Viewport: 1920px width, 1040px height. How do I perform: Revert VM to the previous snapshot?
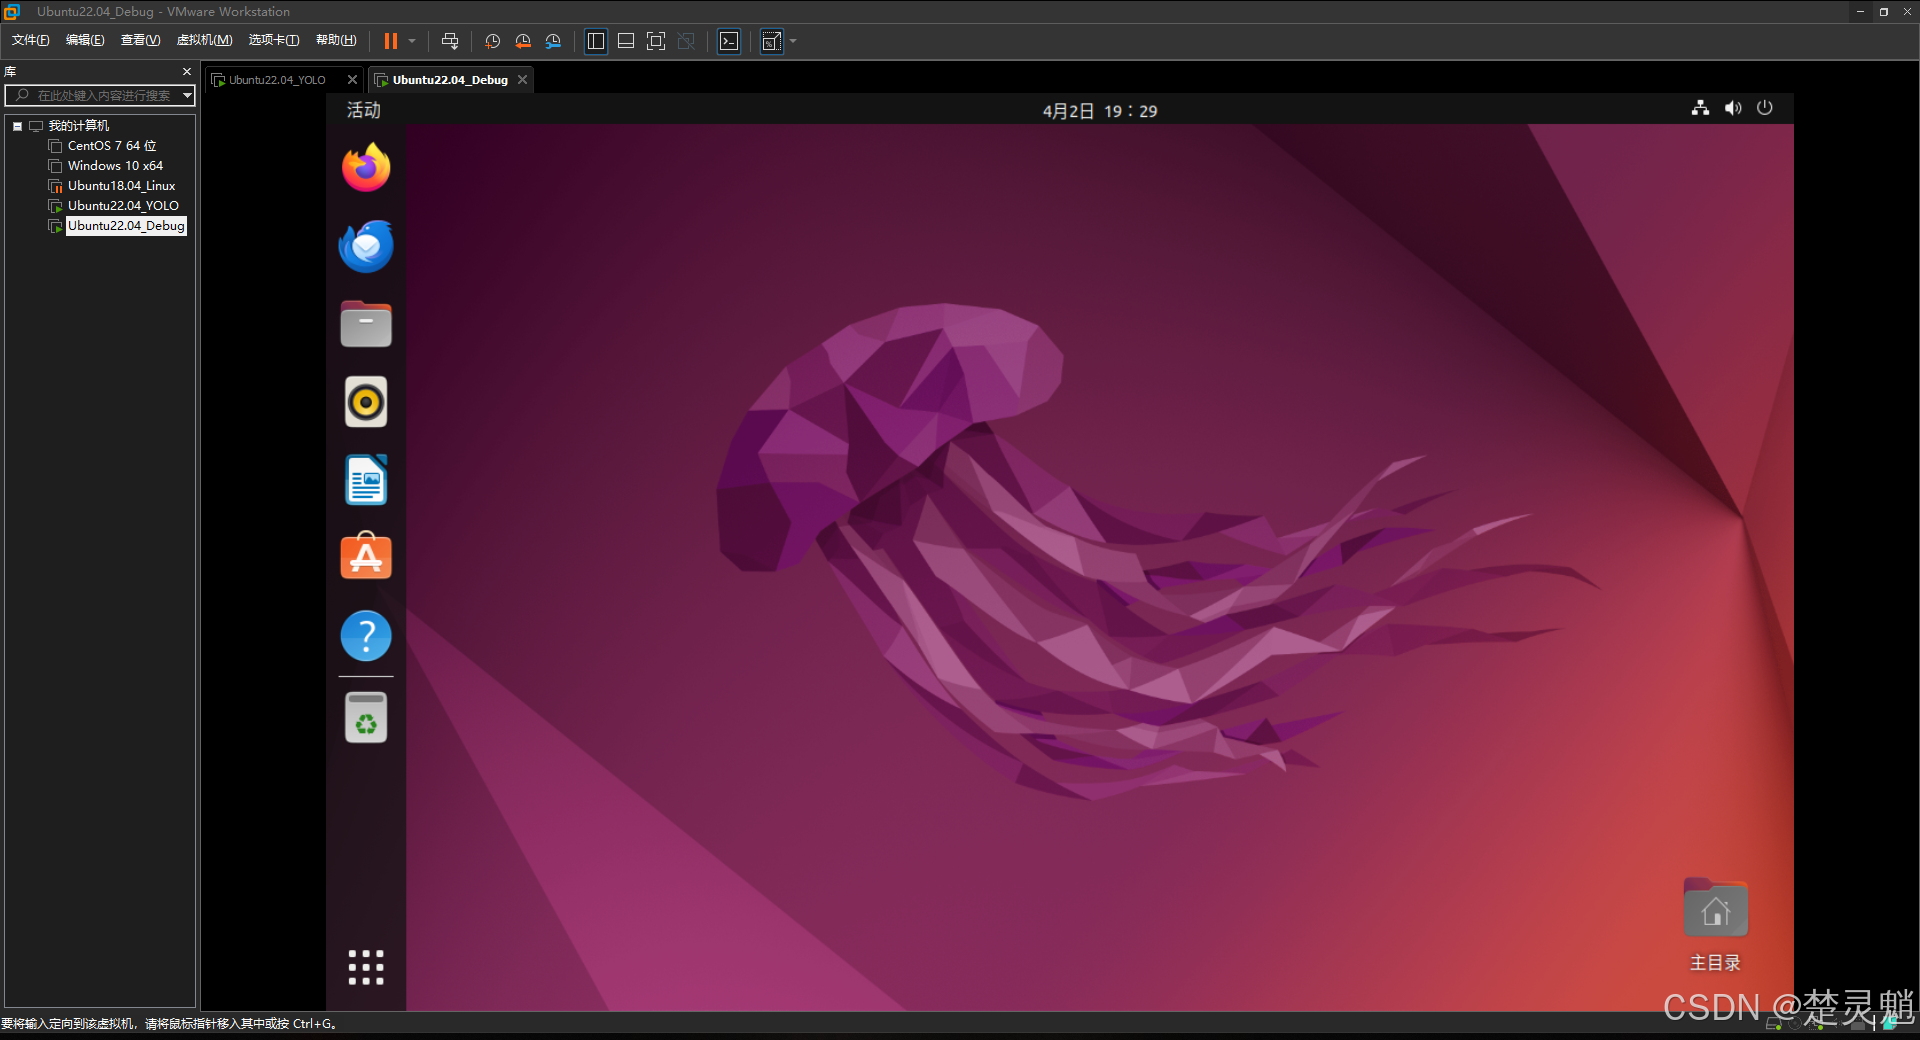click(x=523, y=41)
